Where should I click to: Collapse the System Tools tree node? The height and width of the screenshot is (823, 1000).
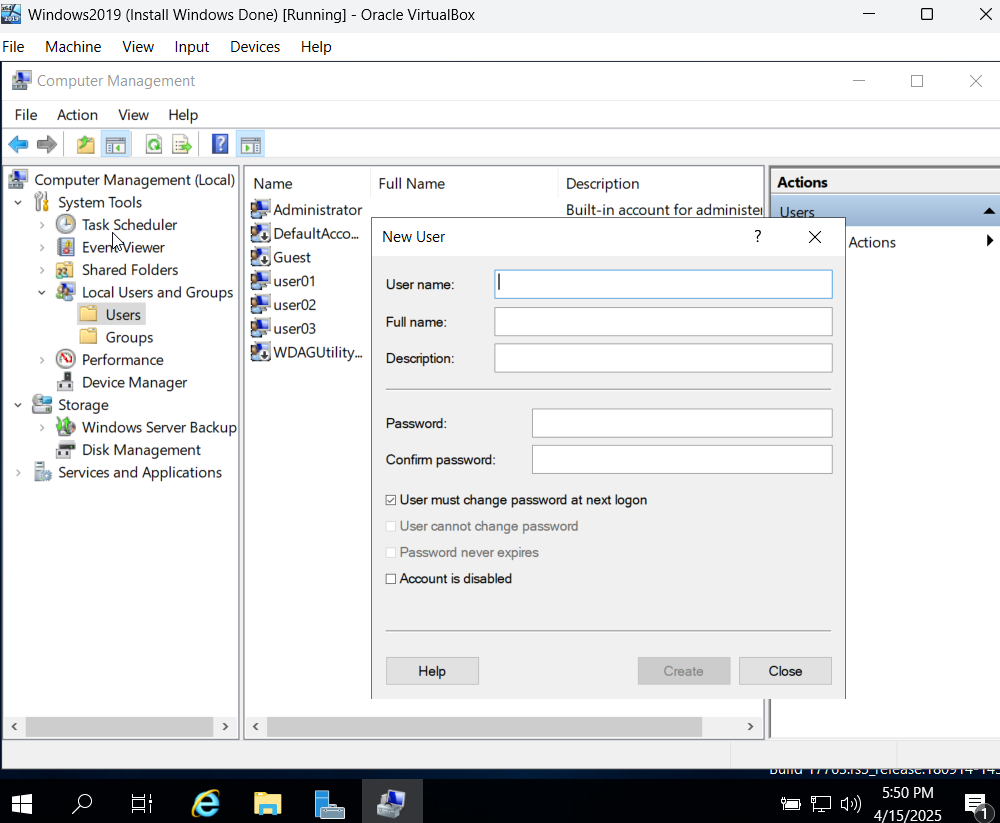pyautogui.click(x=18, y=202)
